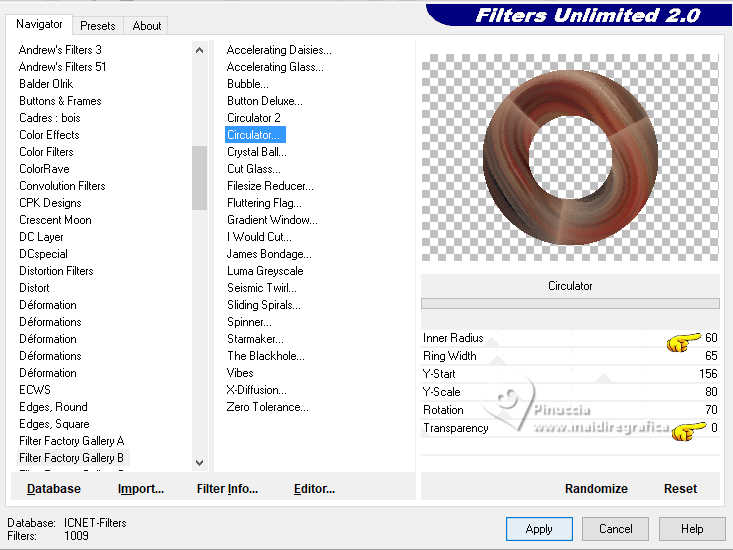The image size is (733, 550).
Task: Select Edges, Square category
Action: (x=54, y=424)
